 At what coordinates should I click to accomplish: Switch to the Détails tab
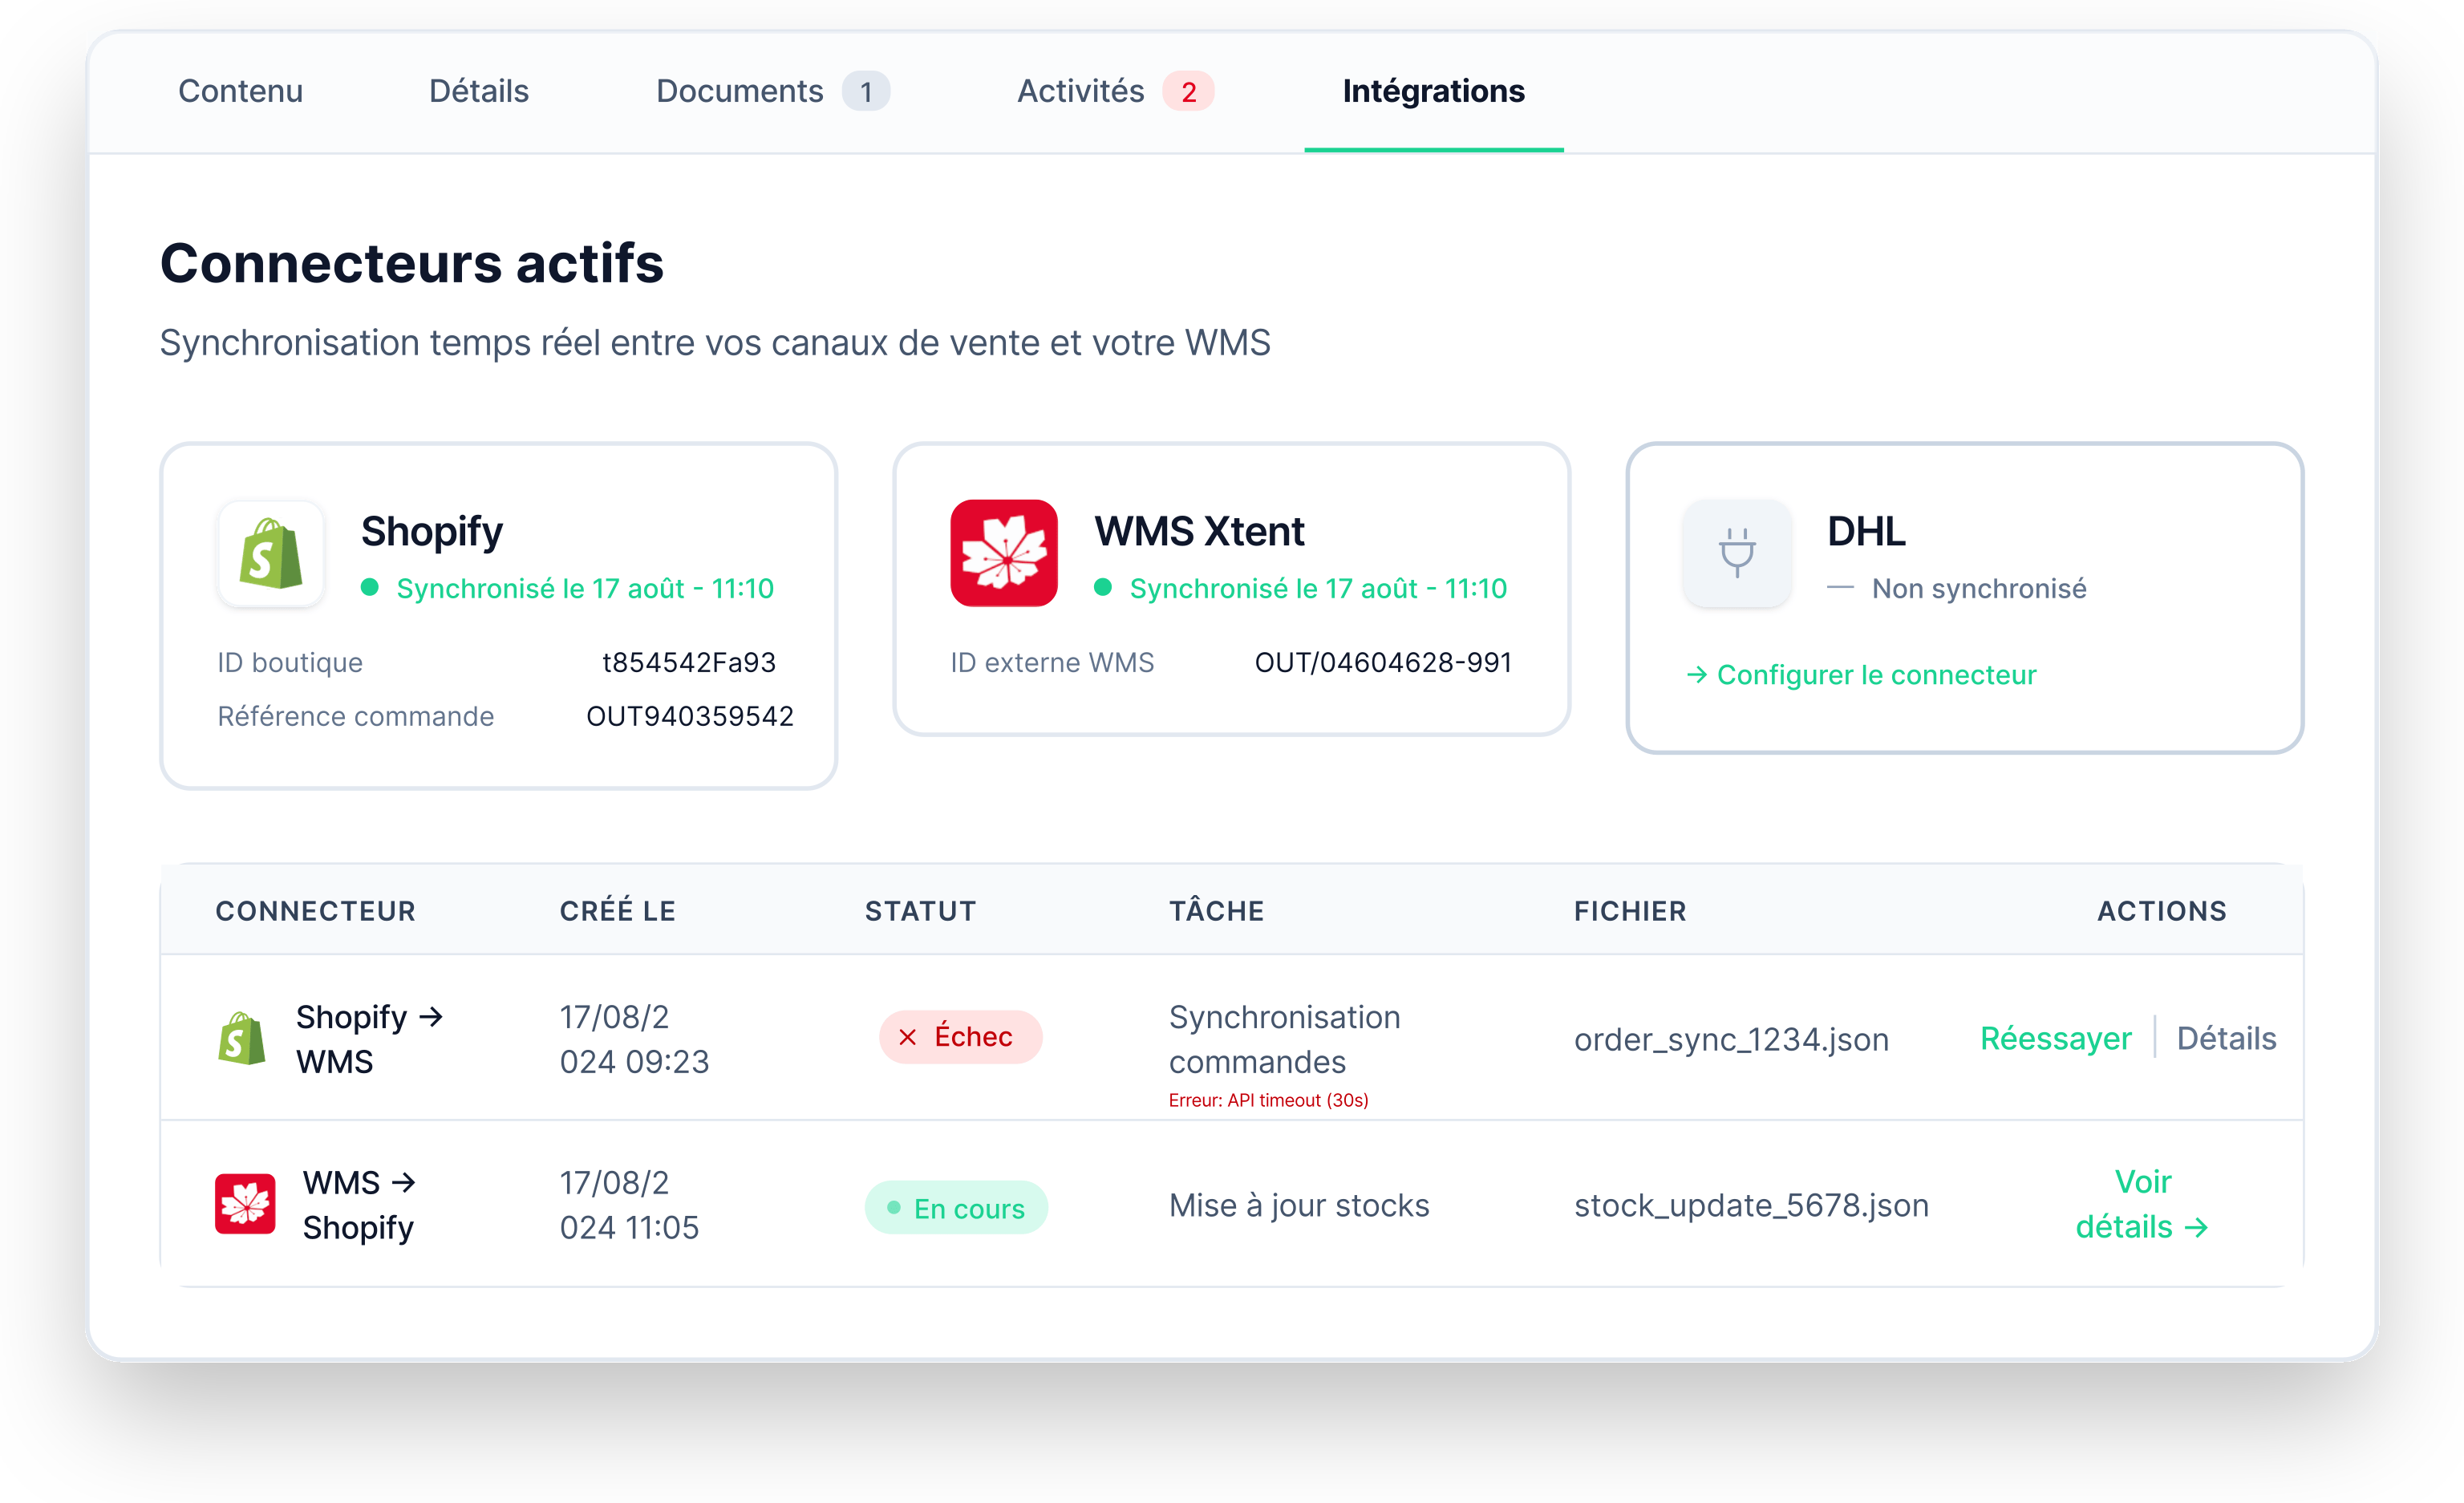click(479, 91)
